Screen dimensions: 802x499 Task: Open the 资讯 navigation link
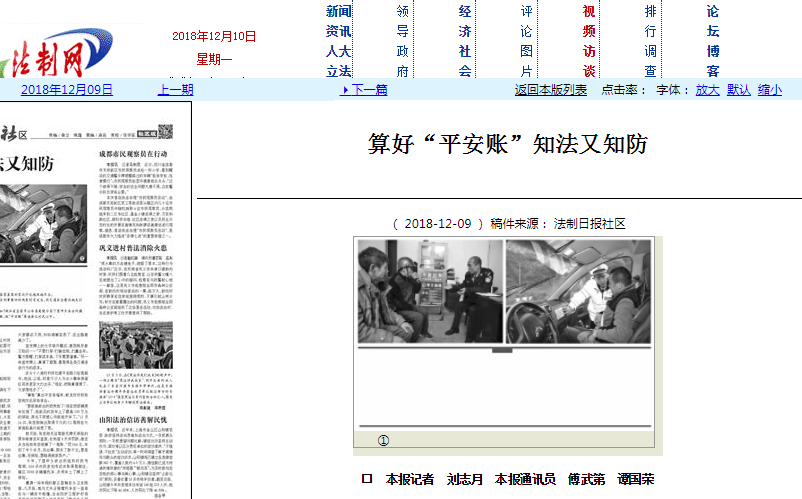click(339, 32)
